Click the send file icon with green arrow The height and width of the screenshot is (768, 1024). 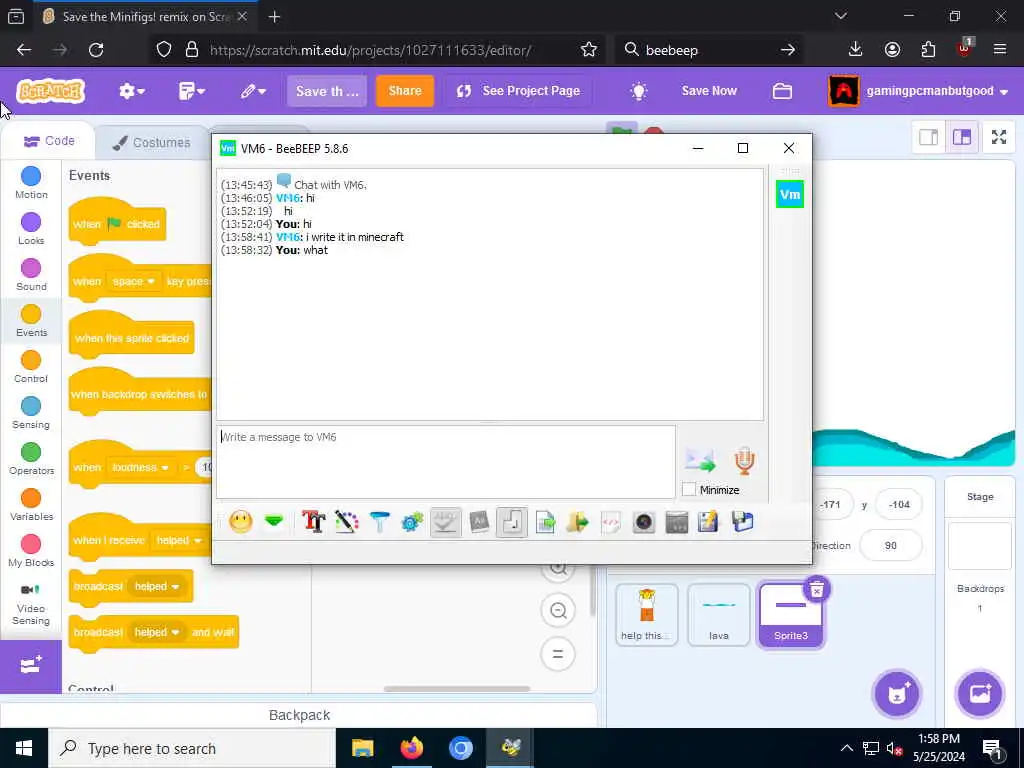545,522
